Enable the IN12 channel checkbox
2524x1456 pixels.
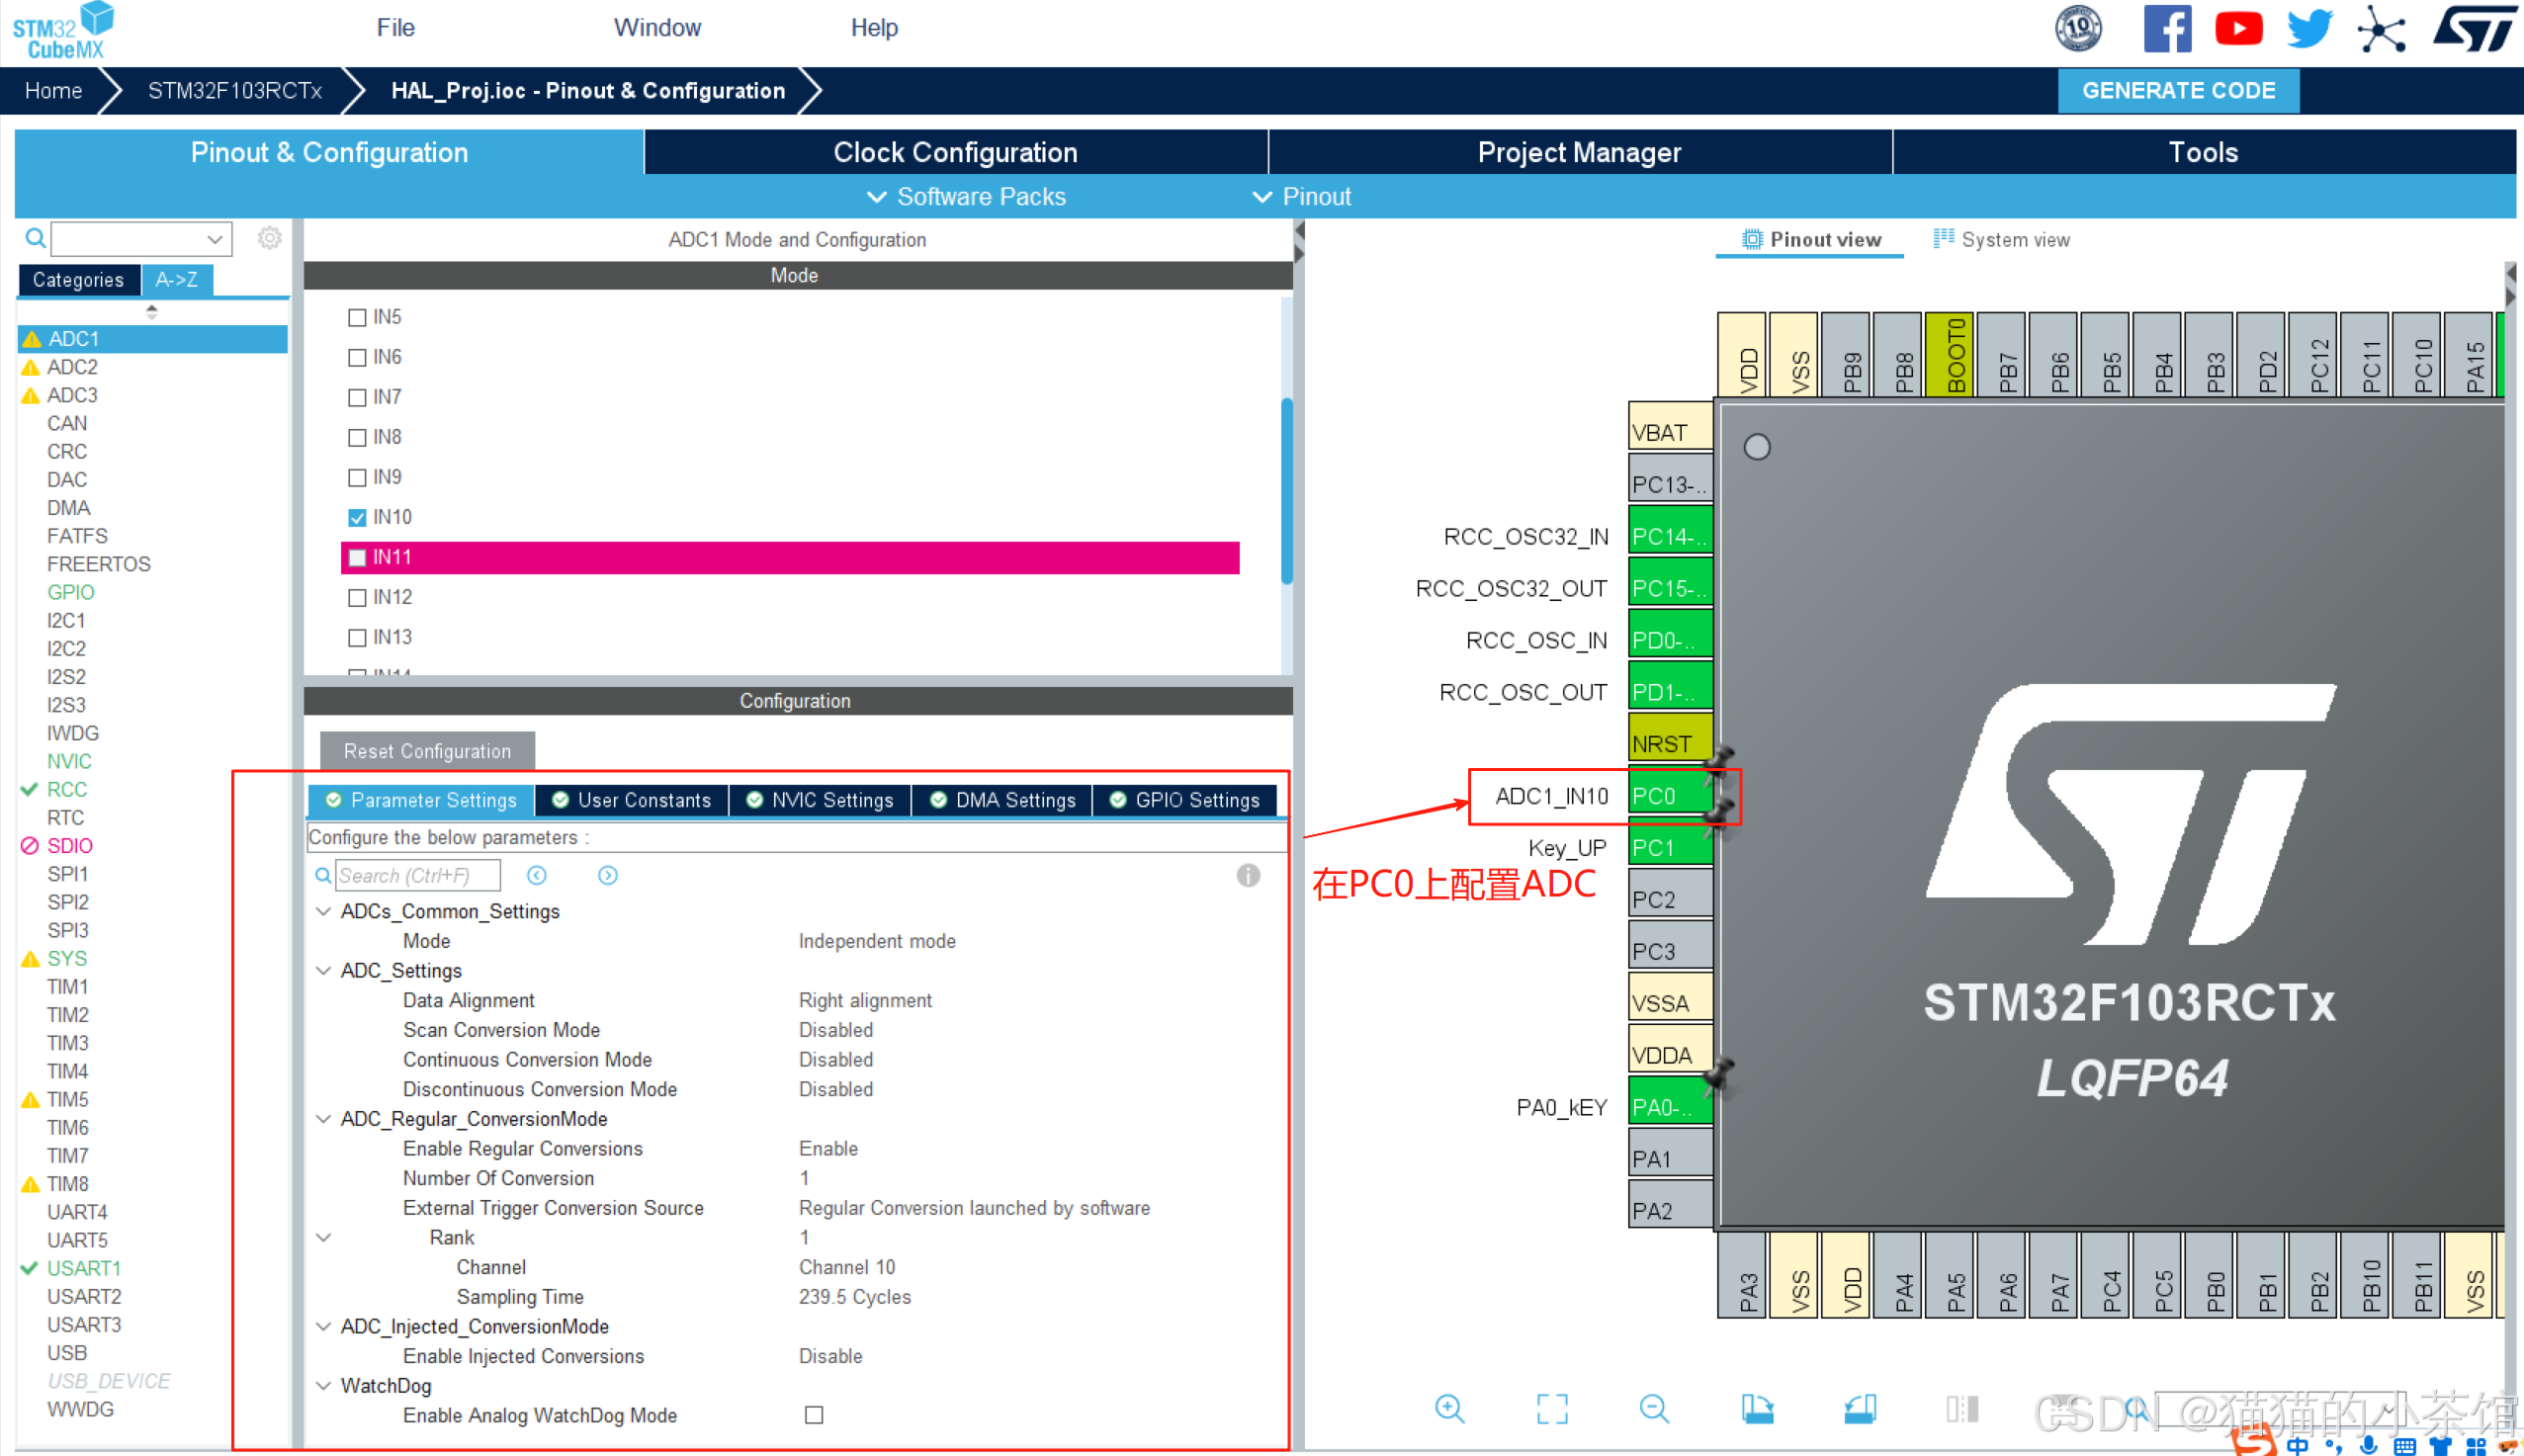(357, 598)
